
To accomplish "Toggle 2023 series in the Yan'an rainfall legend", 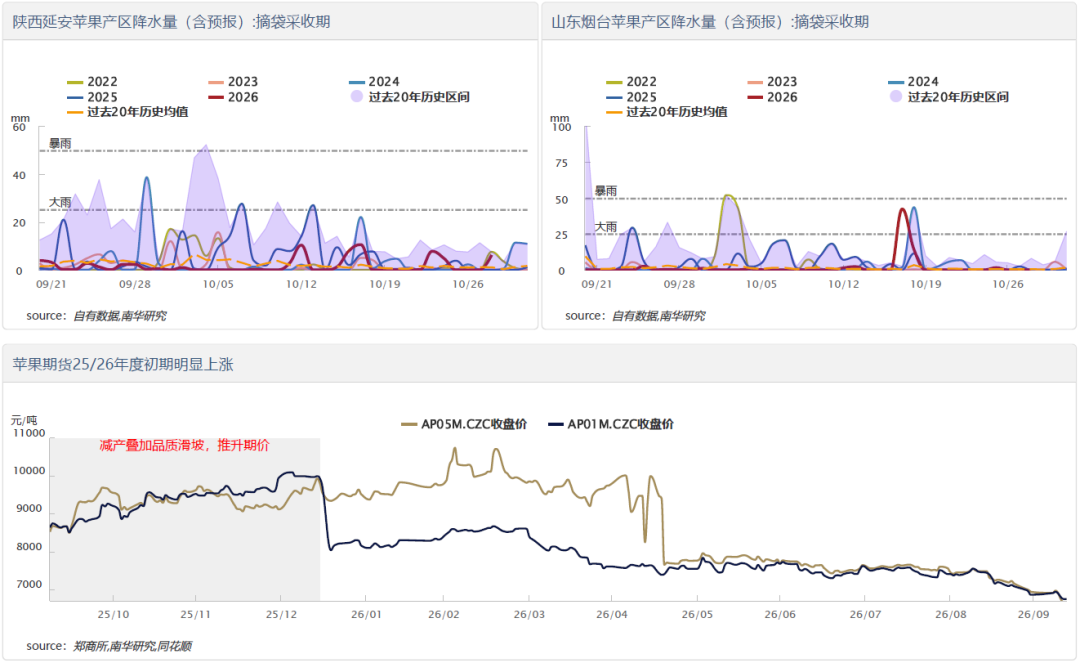I will (x=233, y=82).
